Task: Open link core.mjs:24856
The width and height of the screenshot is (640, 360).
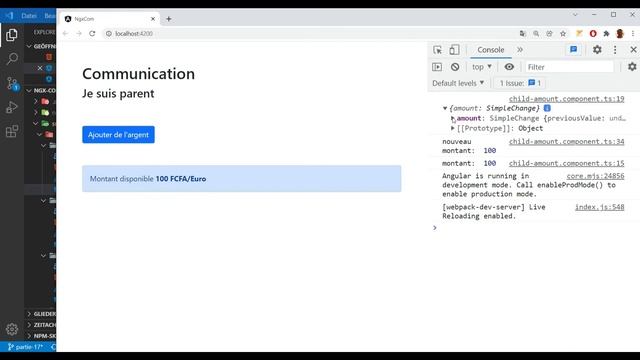Action: (x=596, y=176)
